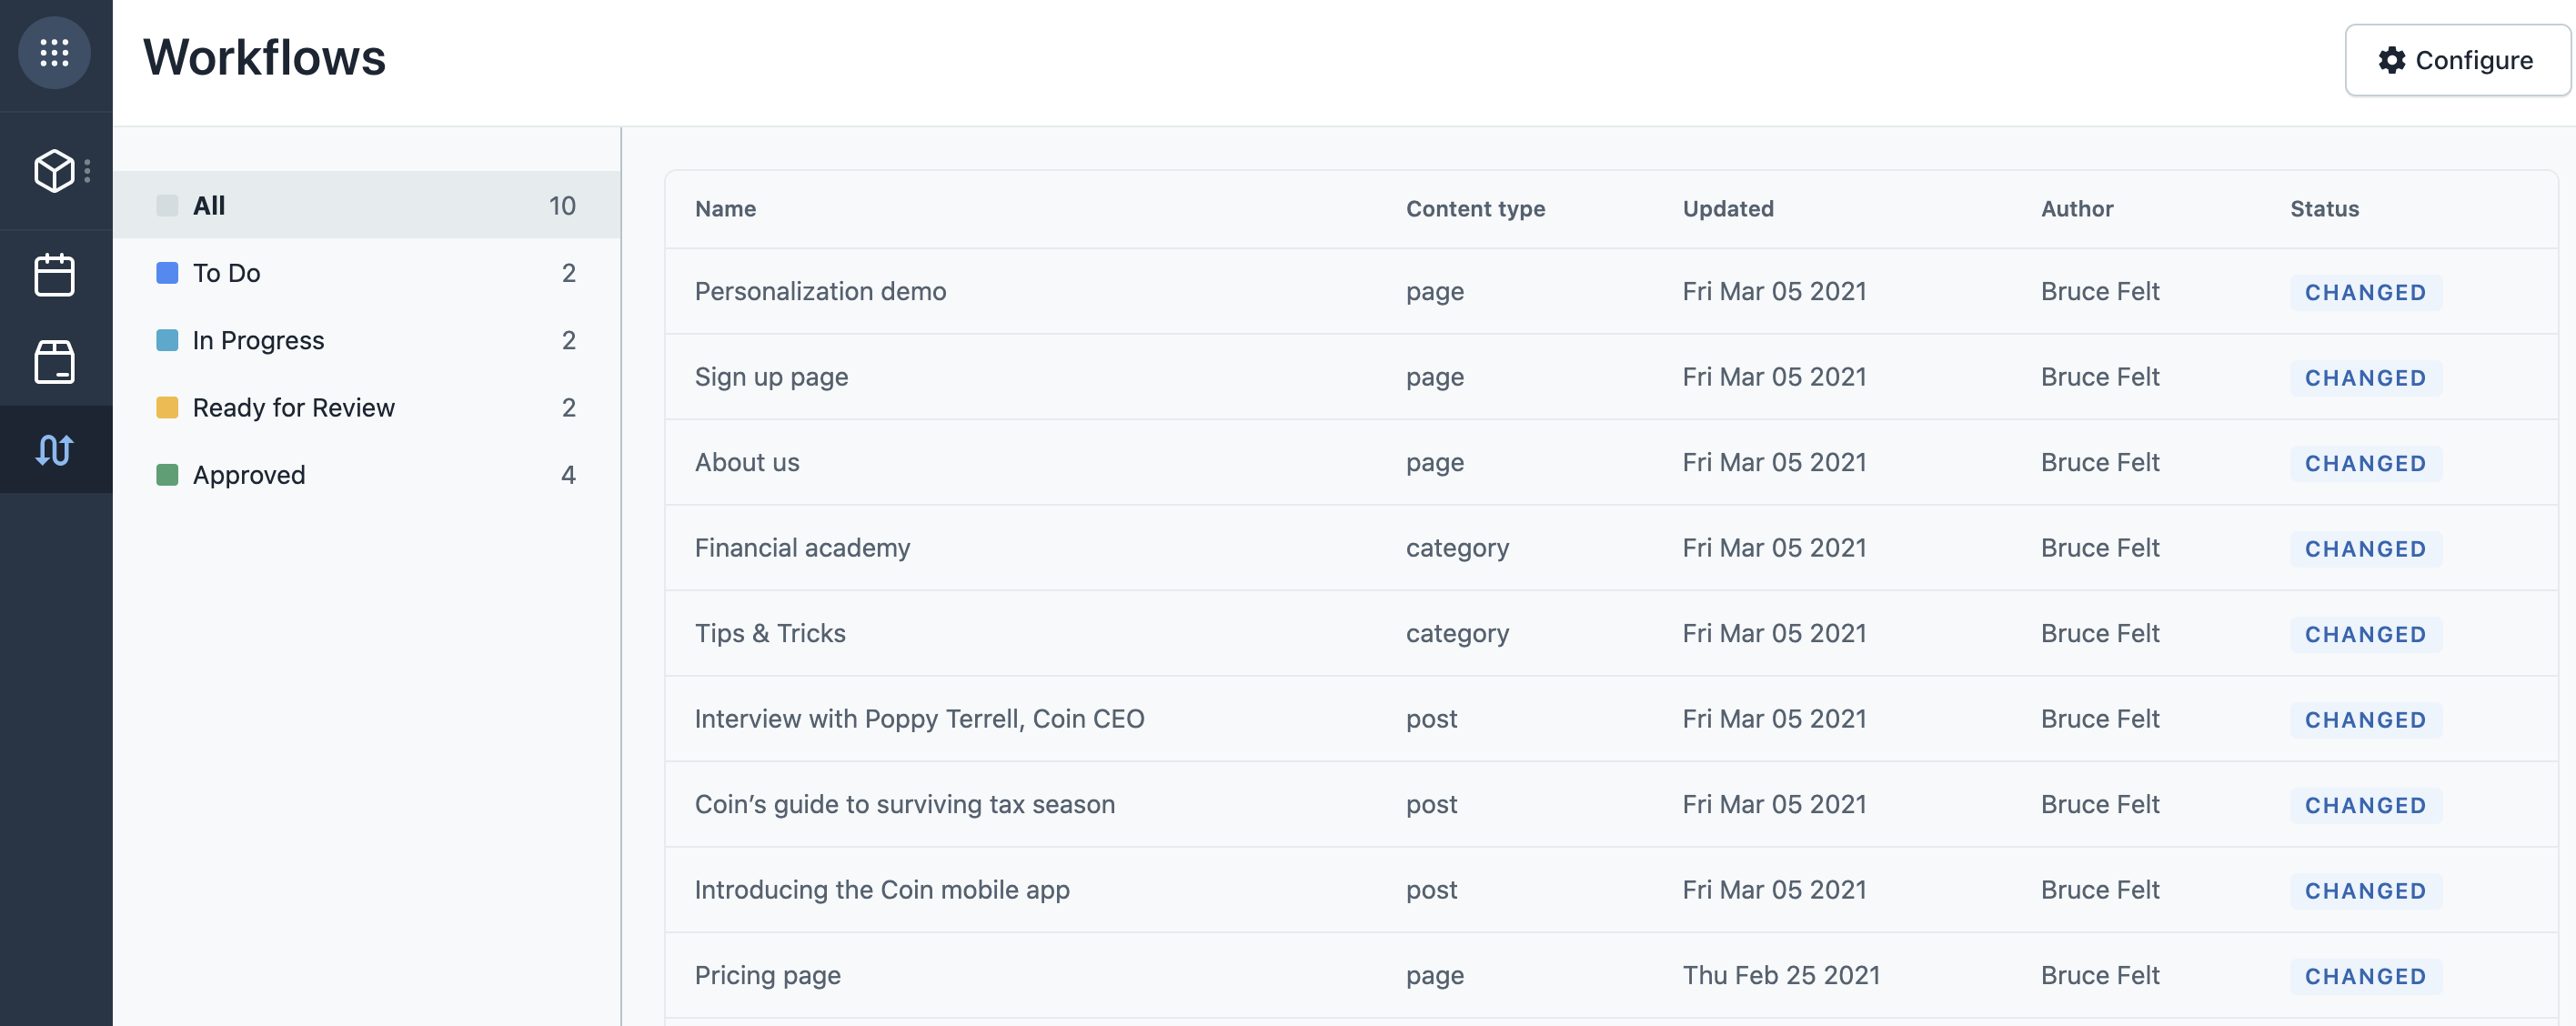Toggle the All workflows checkbox
The width and height of the screenshot is (2576, 1026).
tap(166, 204)
